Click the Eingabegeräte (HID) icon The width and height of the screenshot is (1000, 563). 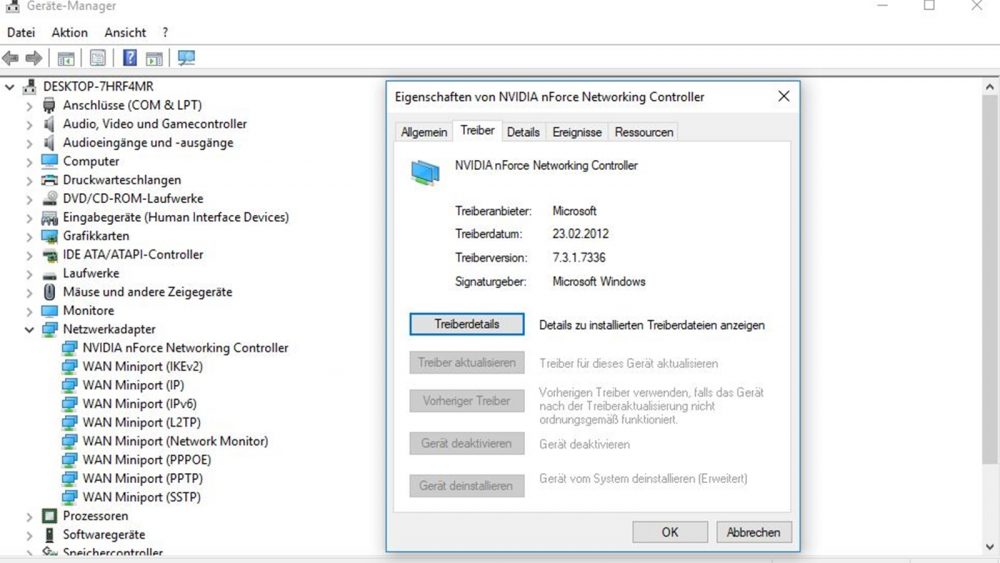coord(49,217)
